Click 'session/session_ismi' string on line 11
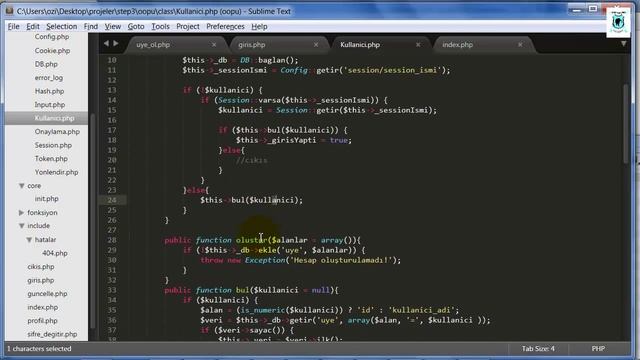Image resolution: width=640 pixels, height=360 pixels. click(x=392, y=70)
